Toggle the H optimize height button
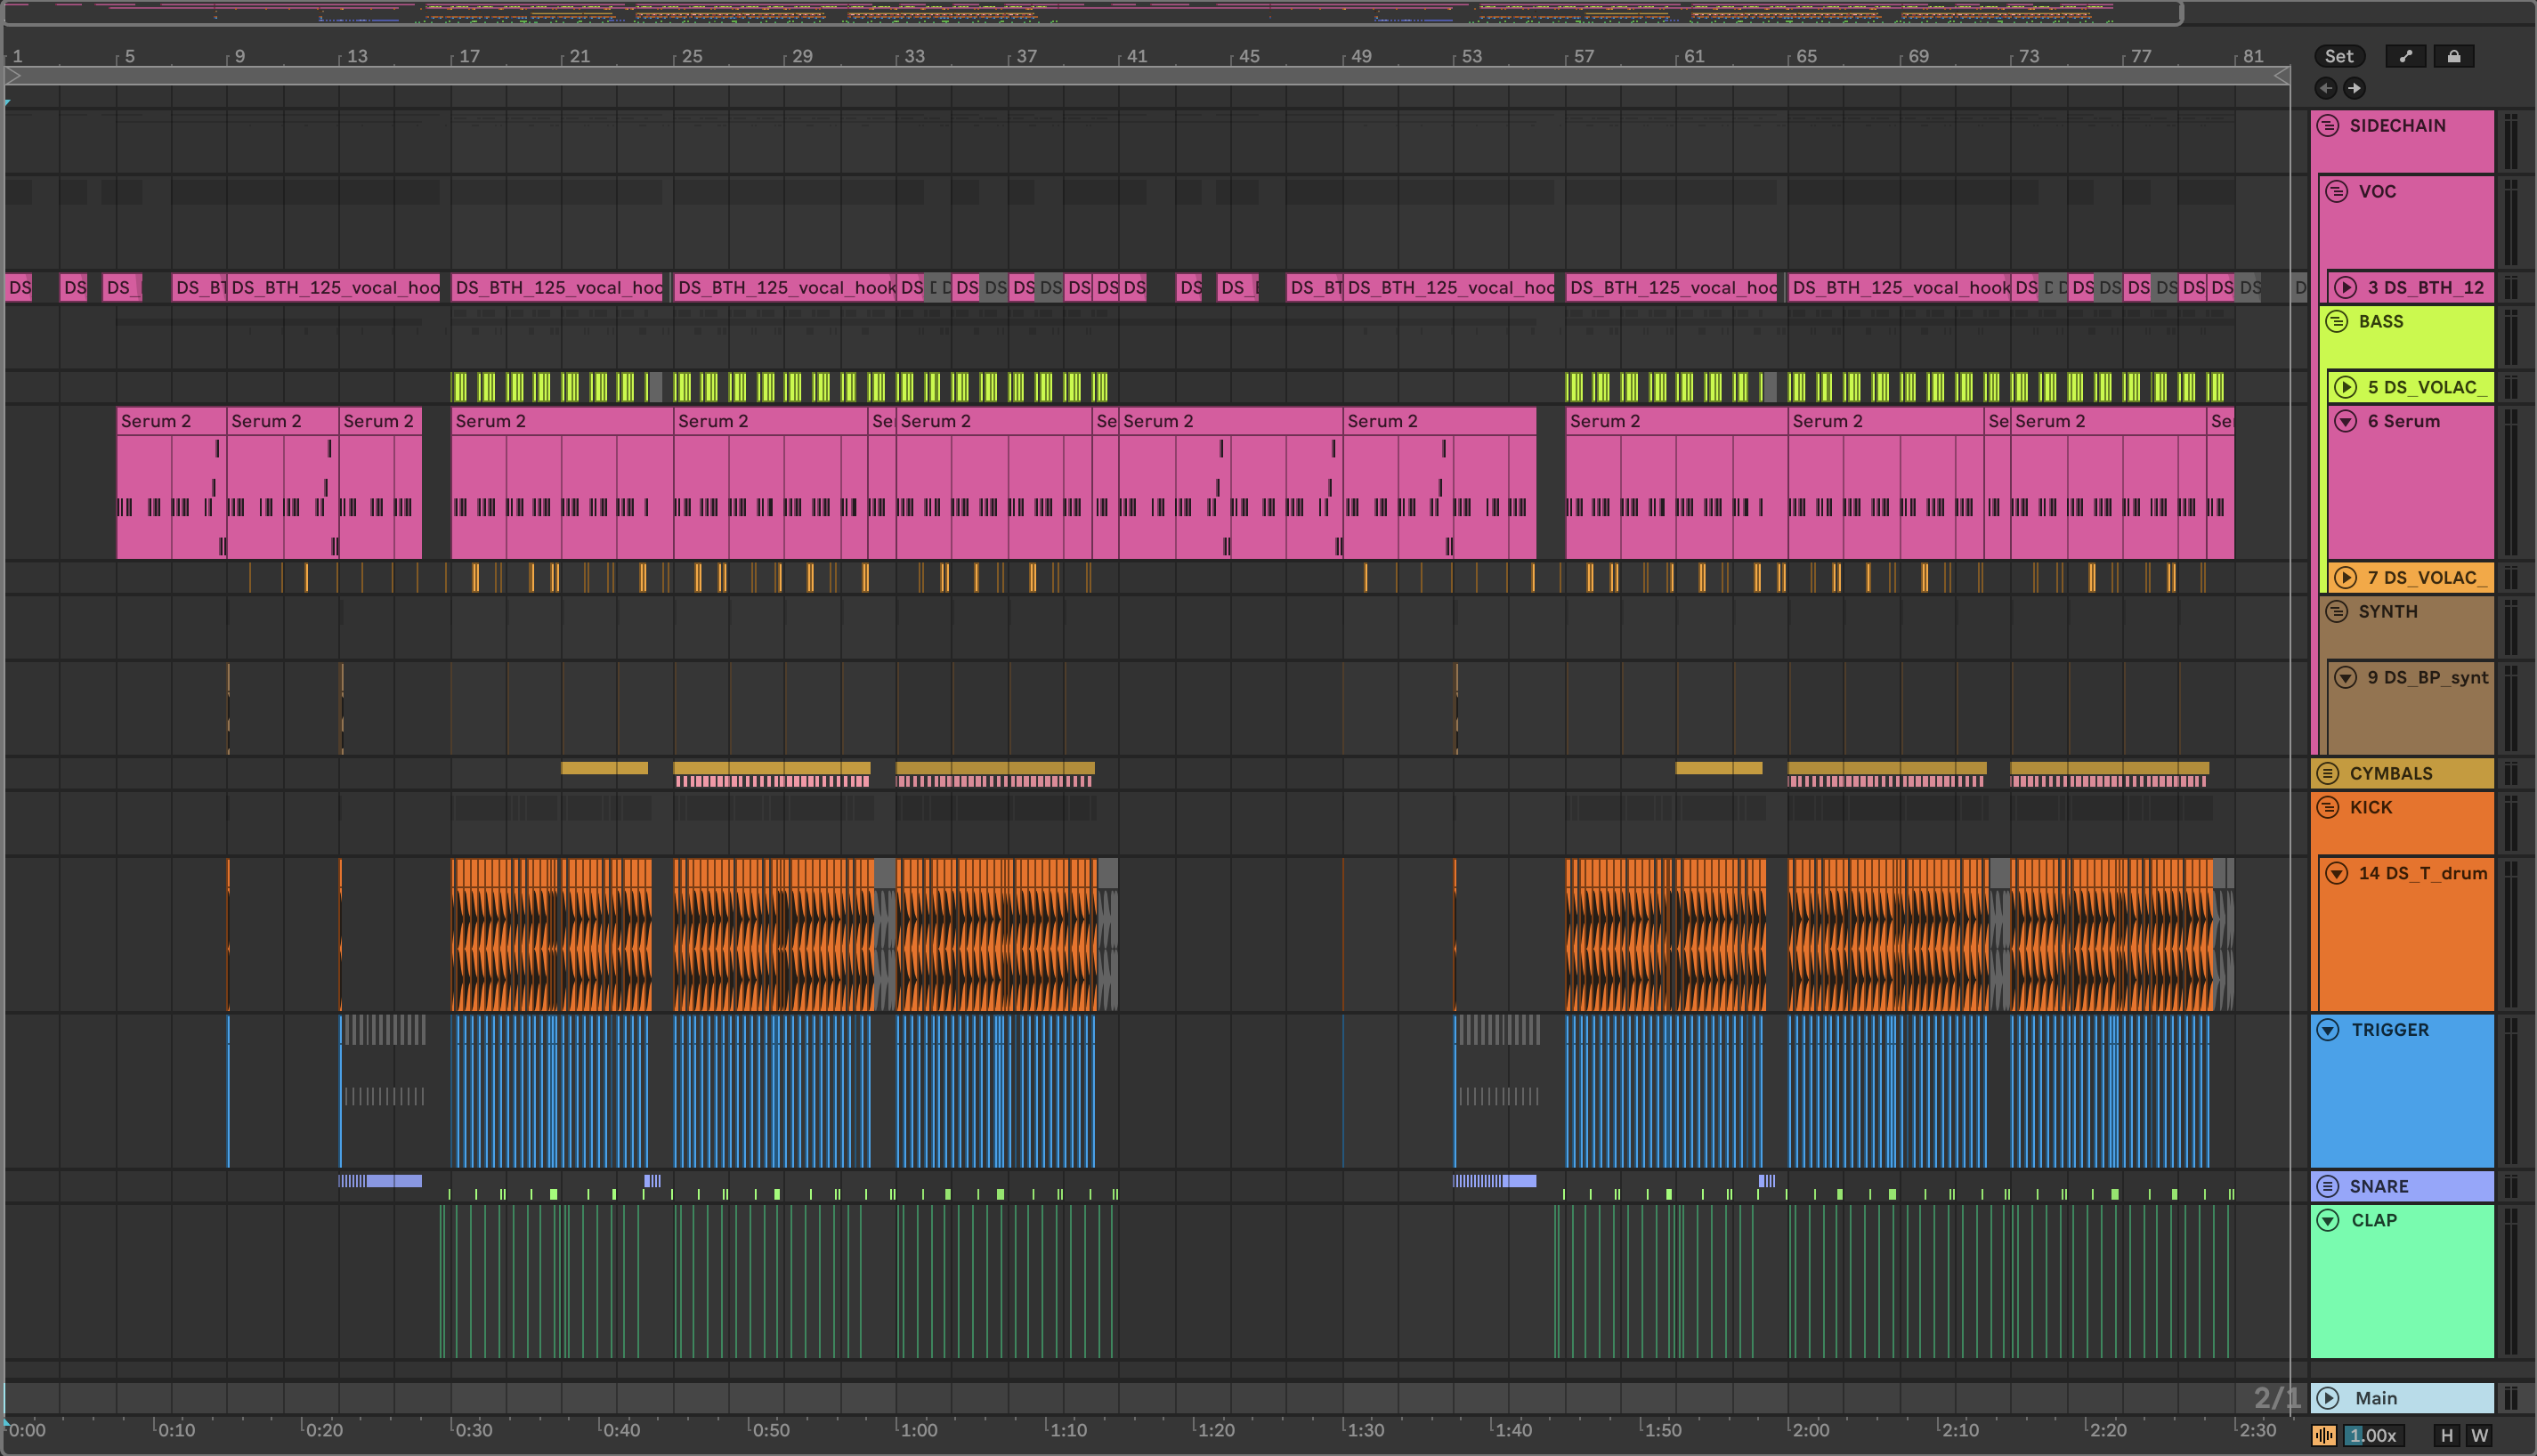 pos(2446,1435)
